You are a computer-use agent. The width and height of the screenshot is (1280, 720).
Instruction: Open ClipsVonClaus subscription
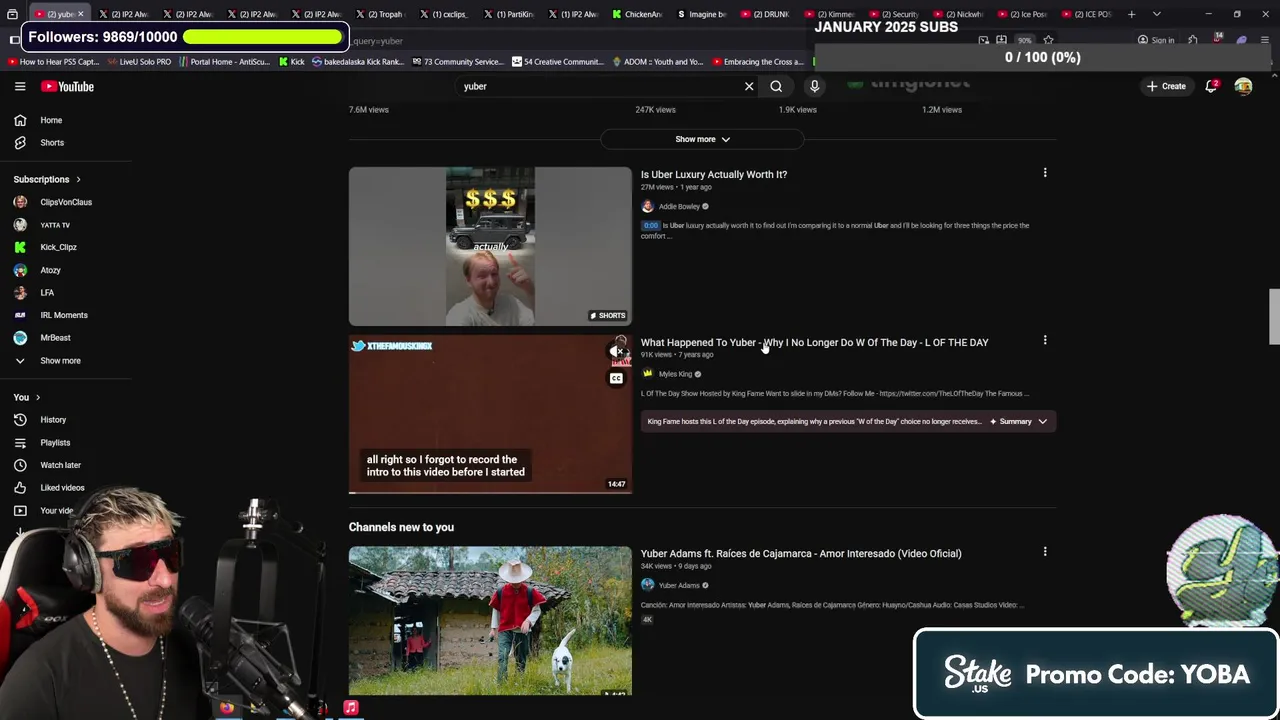(66, 202)
